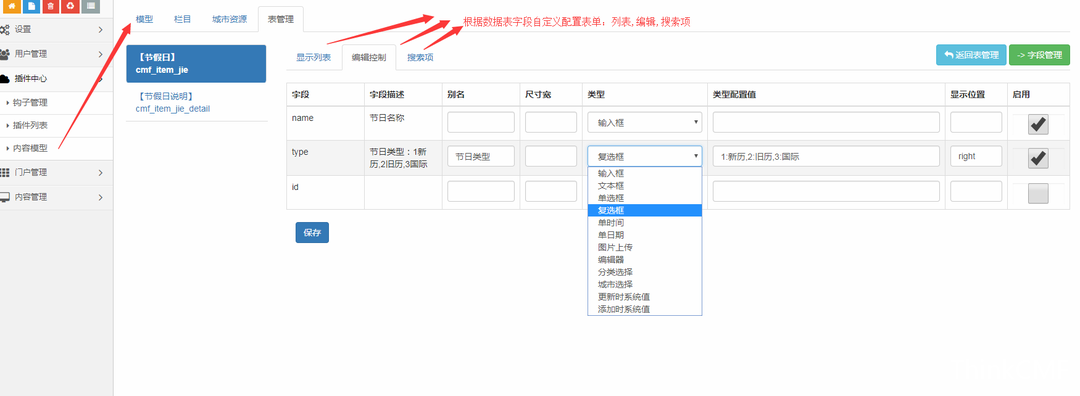
Task: Click the monitor icon beside 内容管理
Action: click(x=5, y=197)
